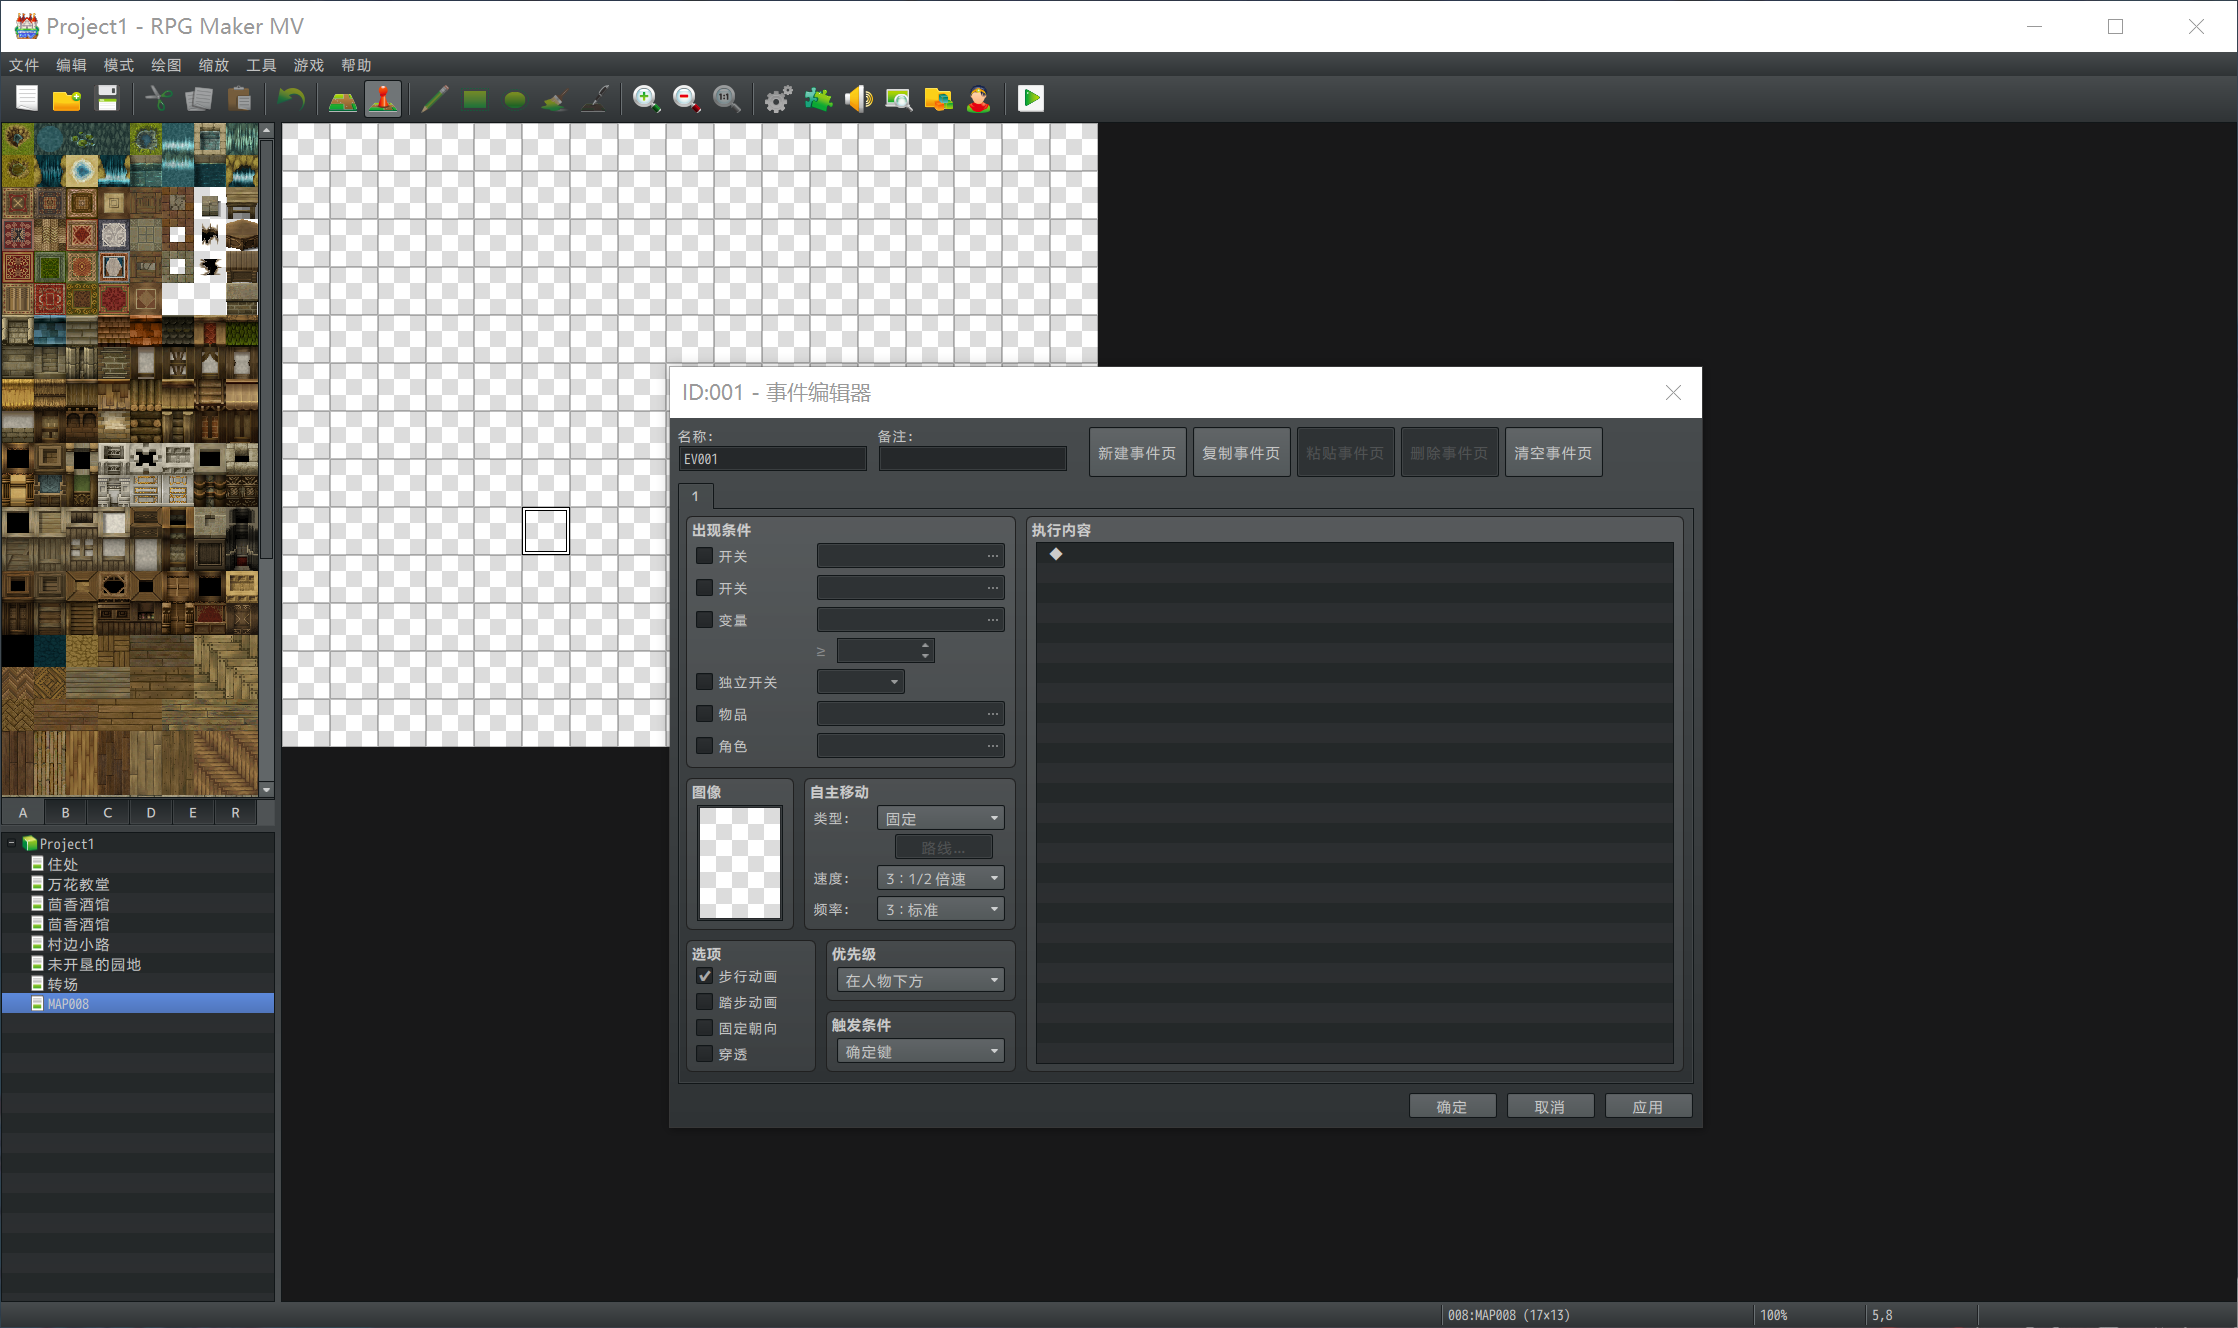Click the Zoom In magnifier icon
Viewport: 2238px width, 1328px height.
point(647,99)
